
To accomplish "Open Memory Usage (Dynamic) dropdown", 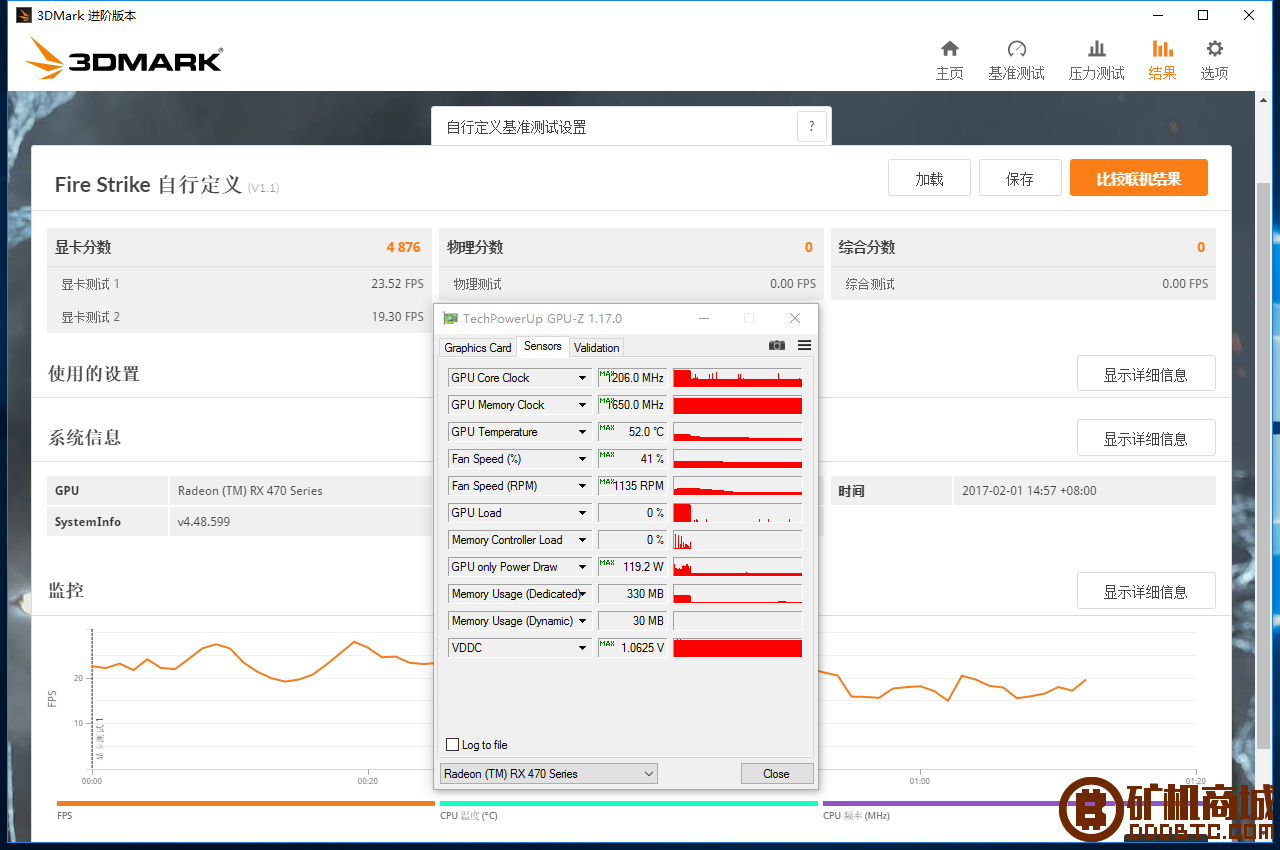I will pos(583,621).
